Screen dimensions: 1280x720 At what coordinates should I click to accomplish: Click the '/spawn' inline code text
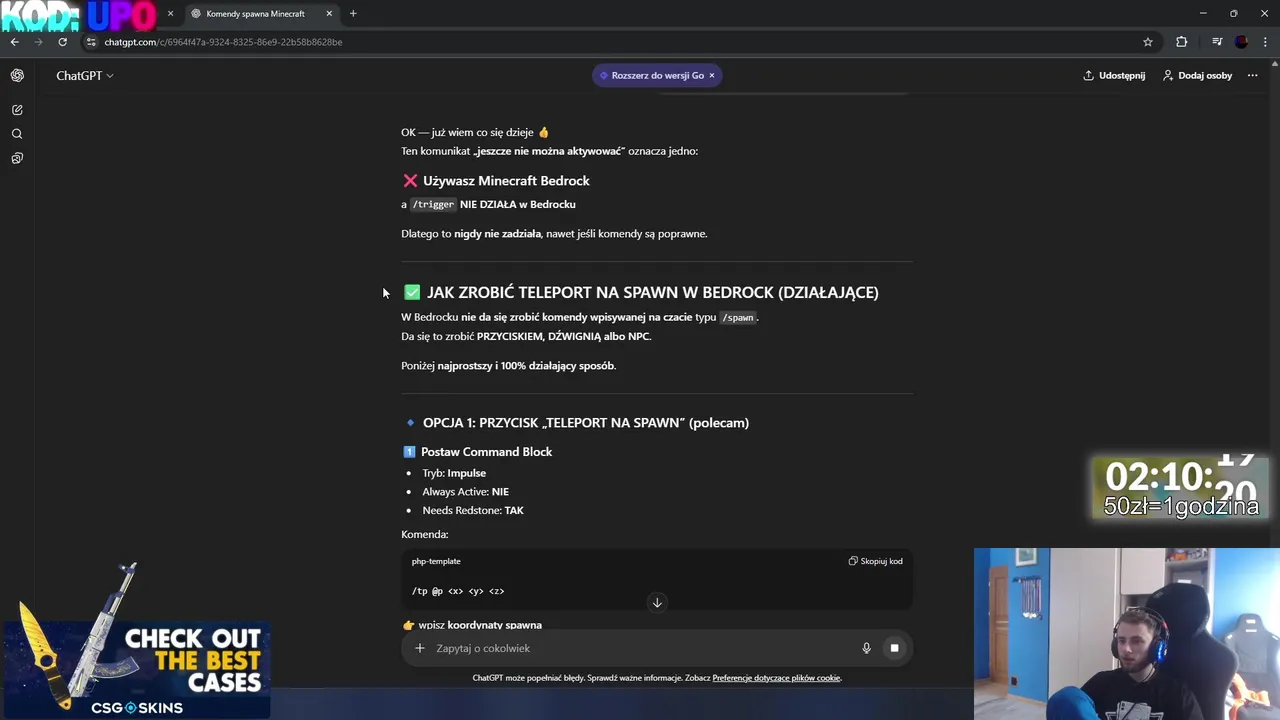738,317
